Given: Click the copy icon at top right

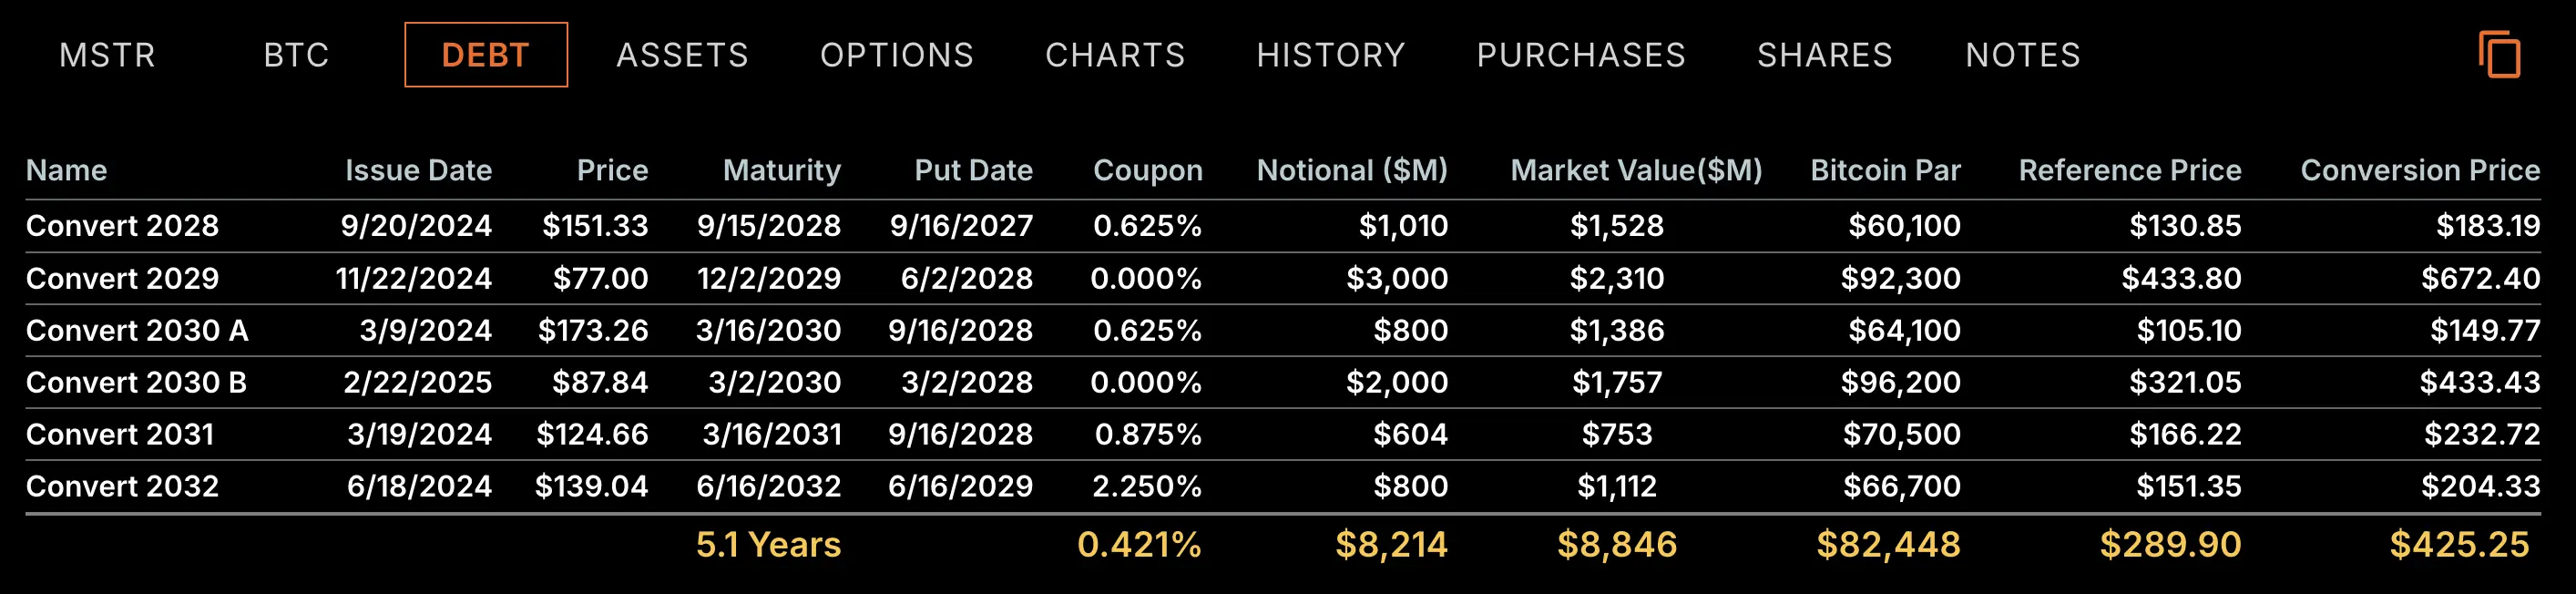Looking at the screenshot, I should [2499, 54].
